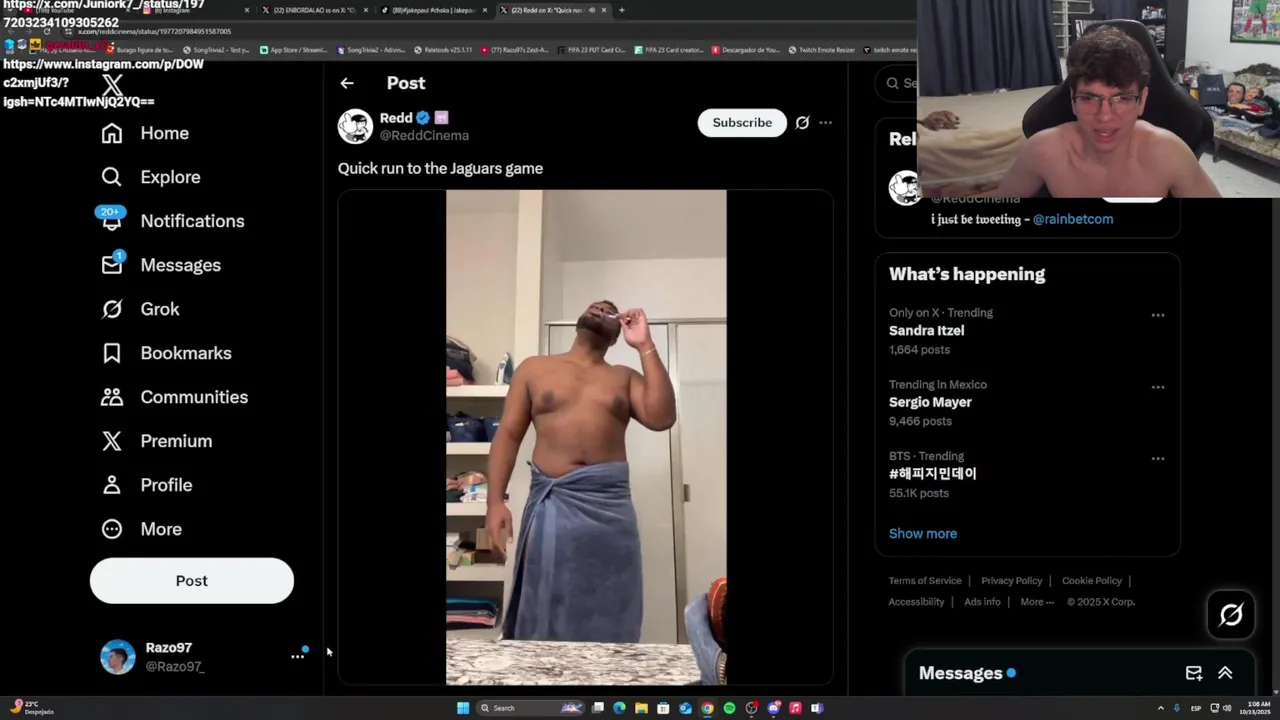Open trending topic Sandra Itzel
Screen dimensions: 1280x720
pos(926,331)
